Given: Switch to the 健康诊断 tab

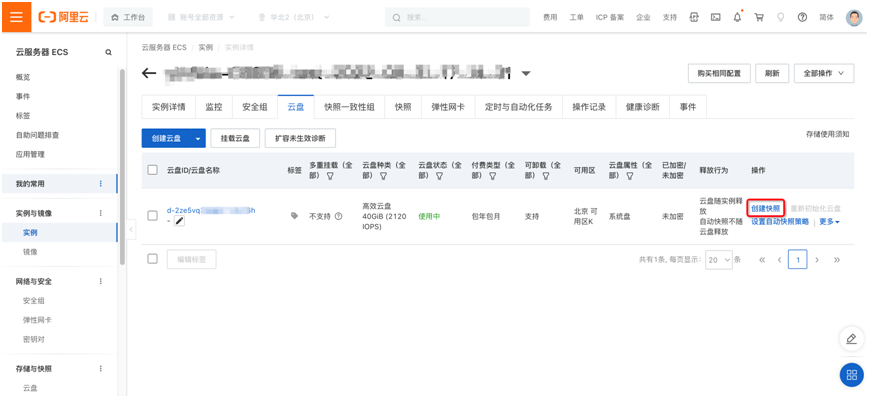Looking at the screenshot, I should (643, 107).
